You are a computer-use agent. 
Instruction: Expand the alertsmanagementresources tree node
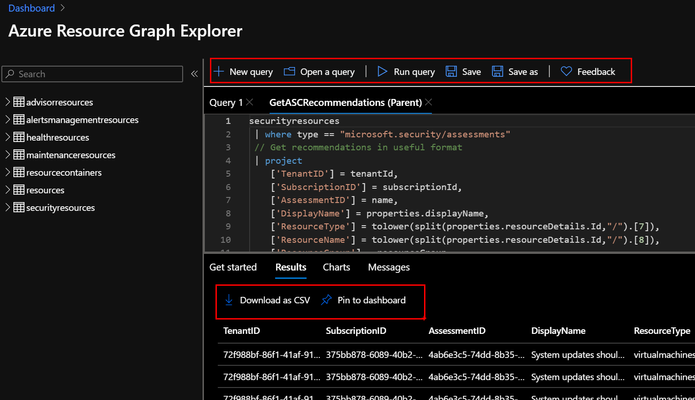pos(7,119)
